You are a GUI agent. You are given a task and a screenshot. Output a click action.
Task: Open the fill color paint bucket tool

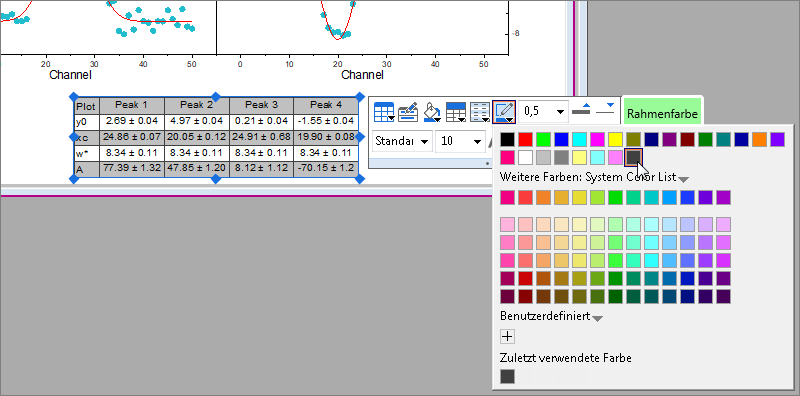pyautogui.click(x=432, y=112)
